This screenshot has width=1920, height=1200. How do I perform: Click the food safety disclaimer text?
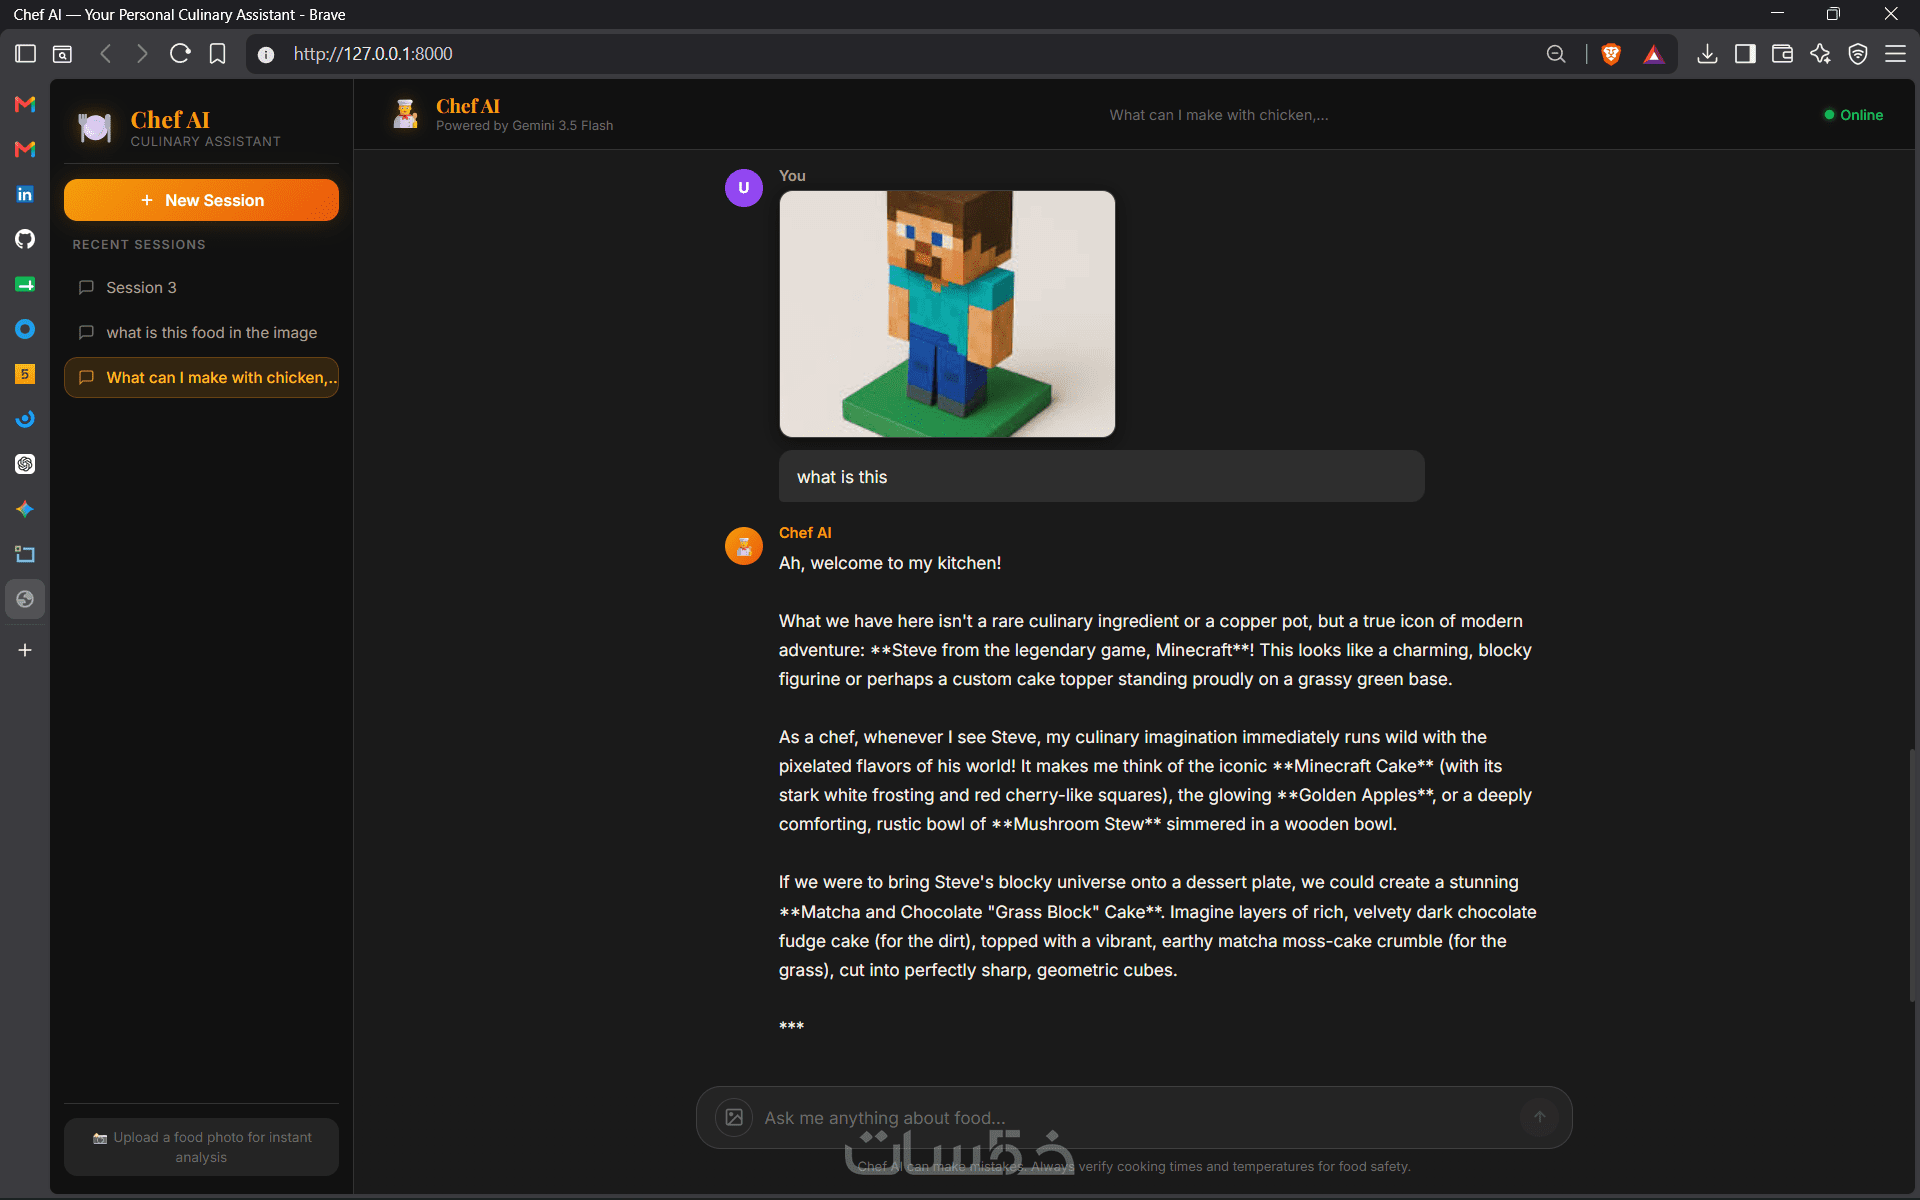1134,1167
